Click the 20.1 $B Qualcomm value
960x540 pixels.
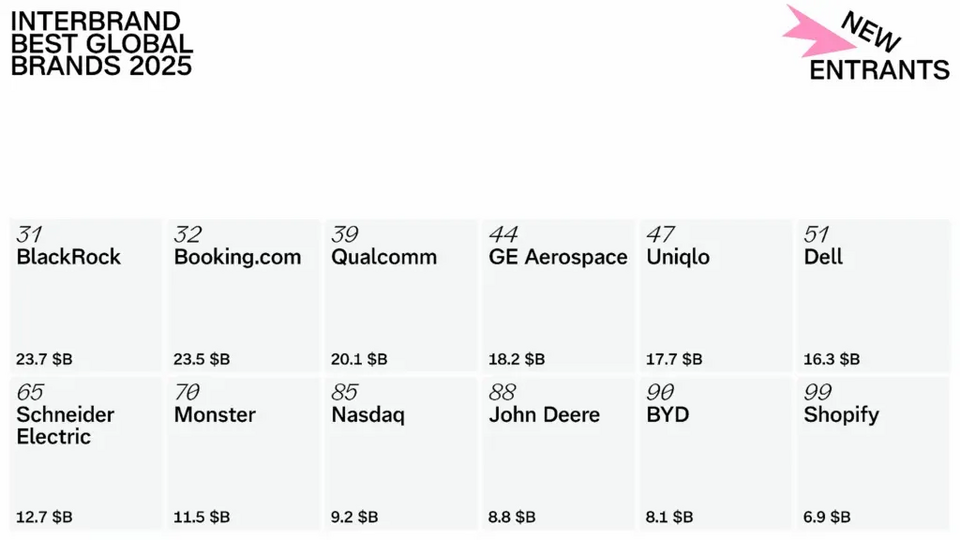point(359,359)
